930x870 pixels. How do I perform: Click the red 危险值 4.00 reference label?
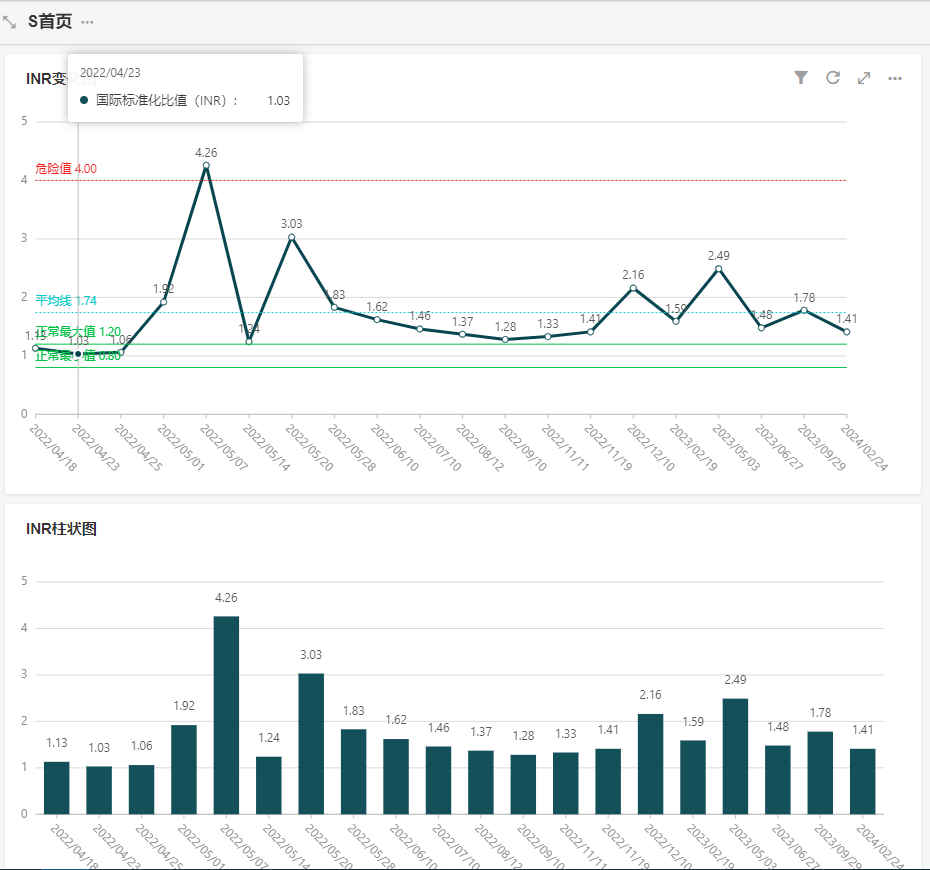(x=66, y=169)
